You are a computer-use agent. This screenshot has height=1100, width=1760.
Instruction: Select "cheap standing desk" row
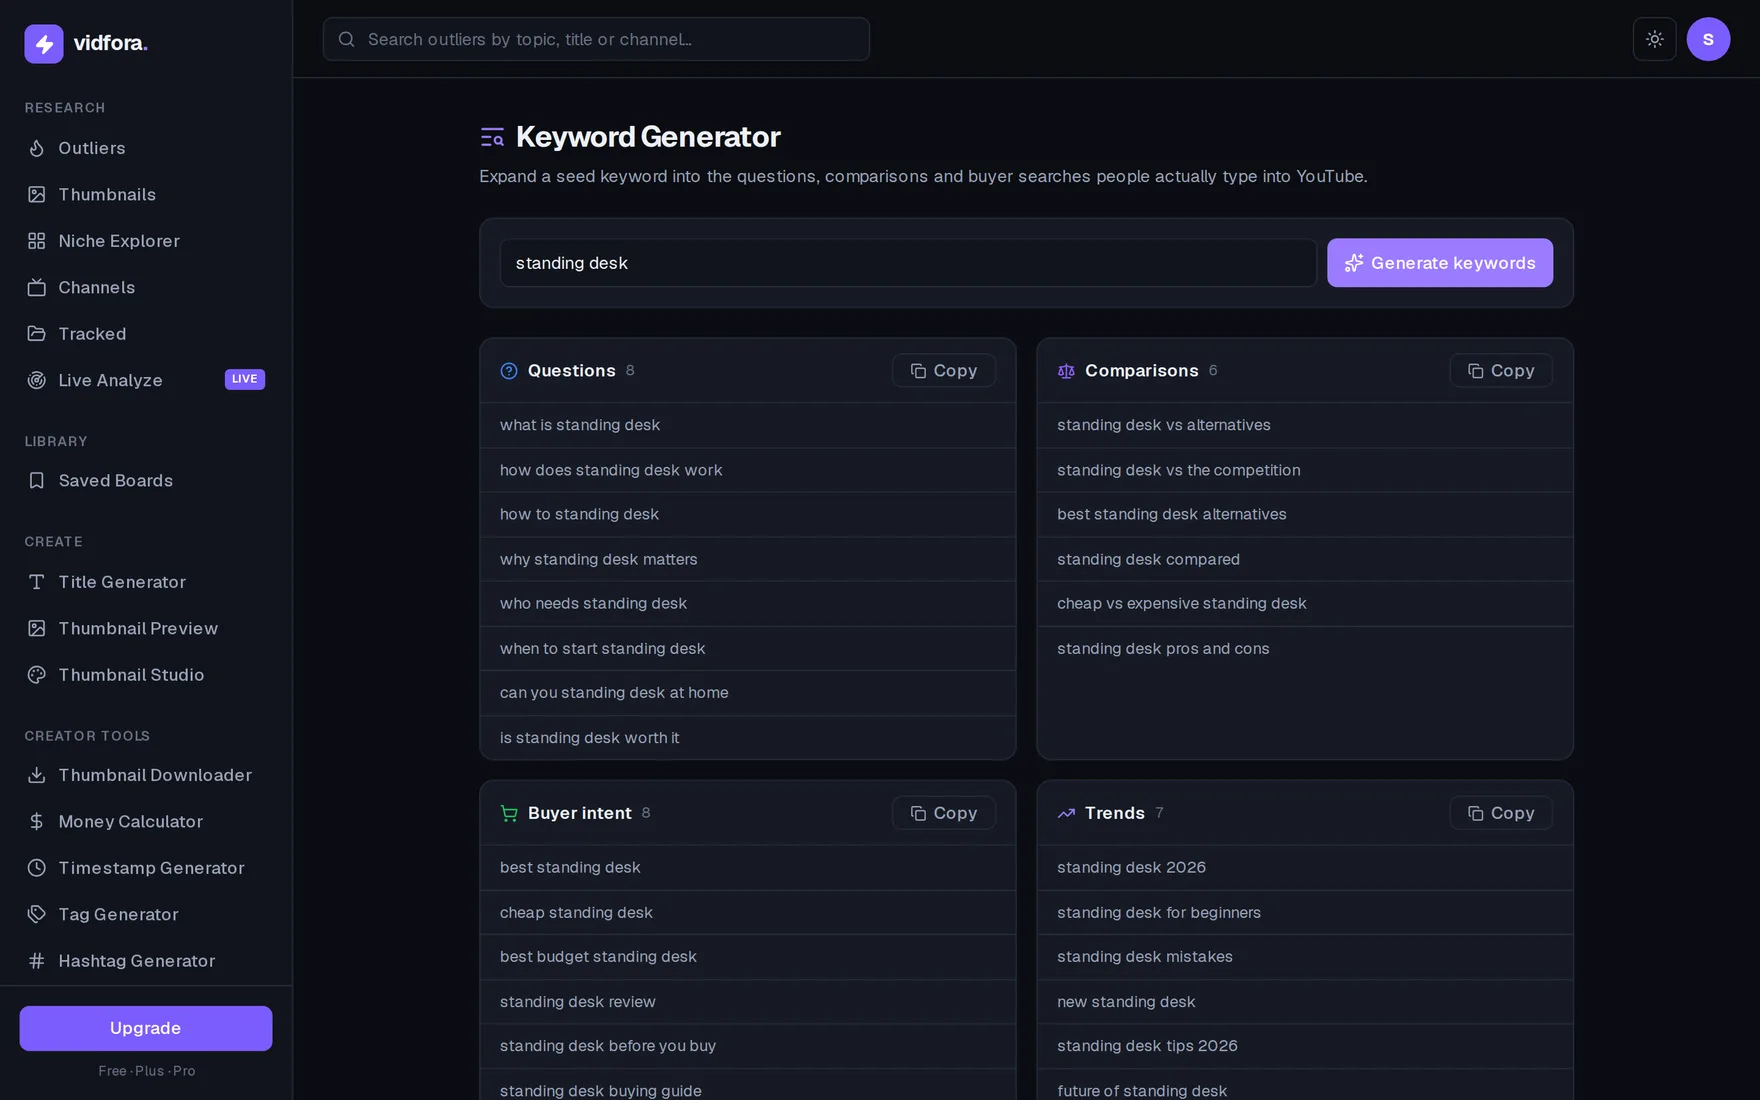748,913
